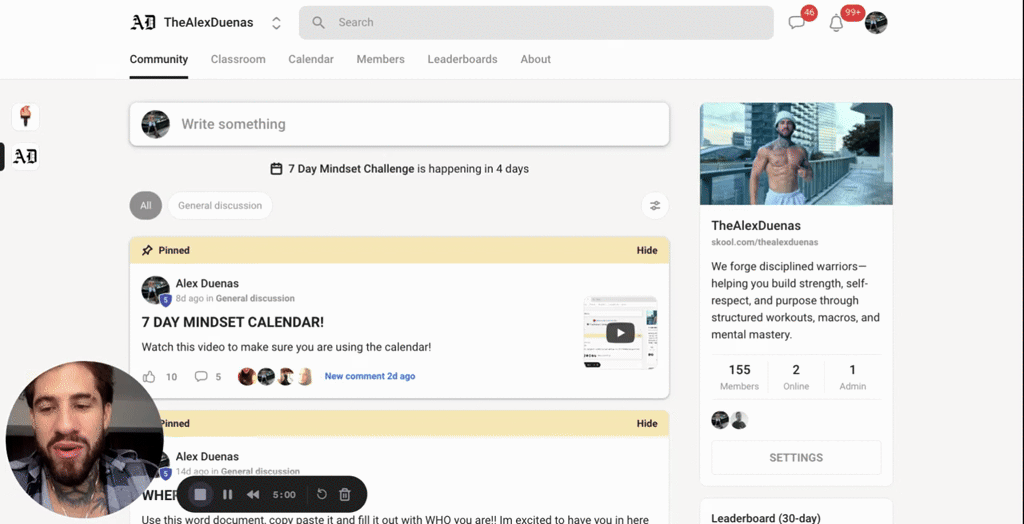Open the 7 DAY MINDSET CALENDAR! post title

click(x=232, y=322)
